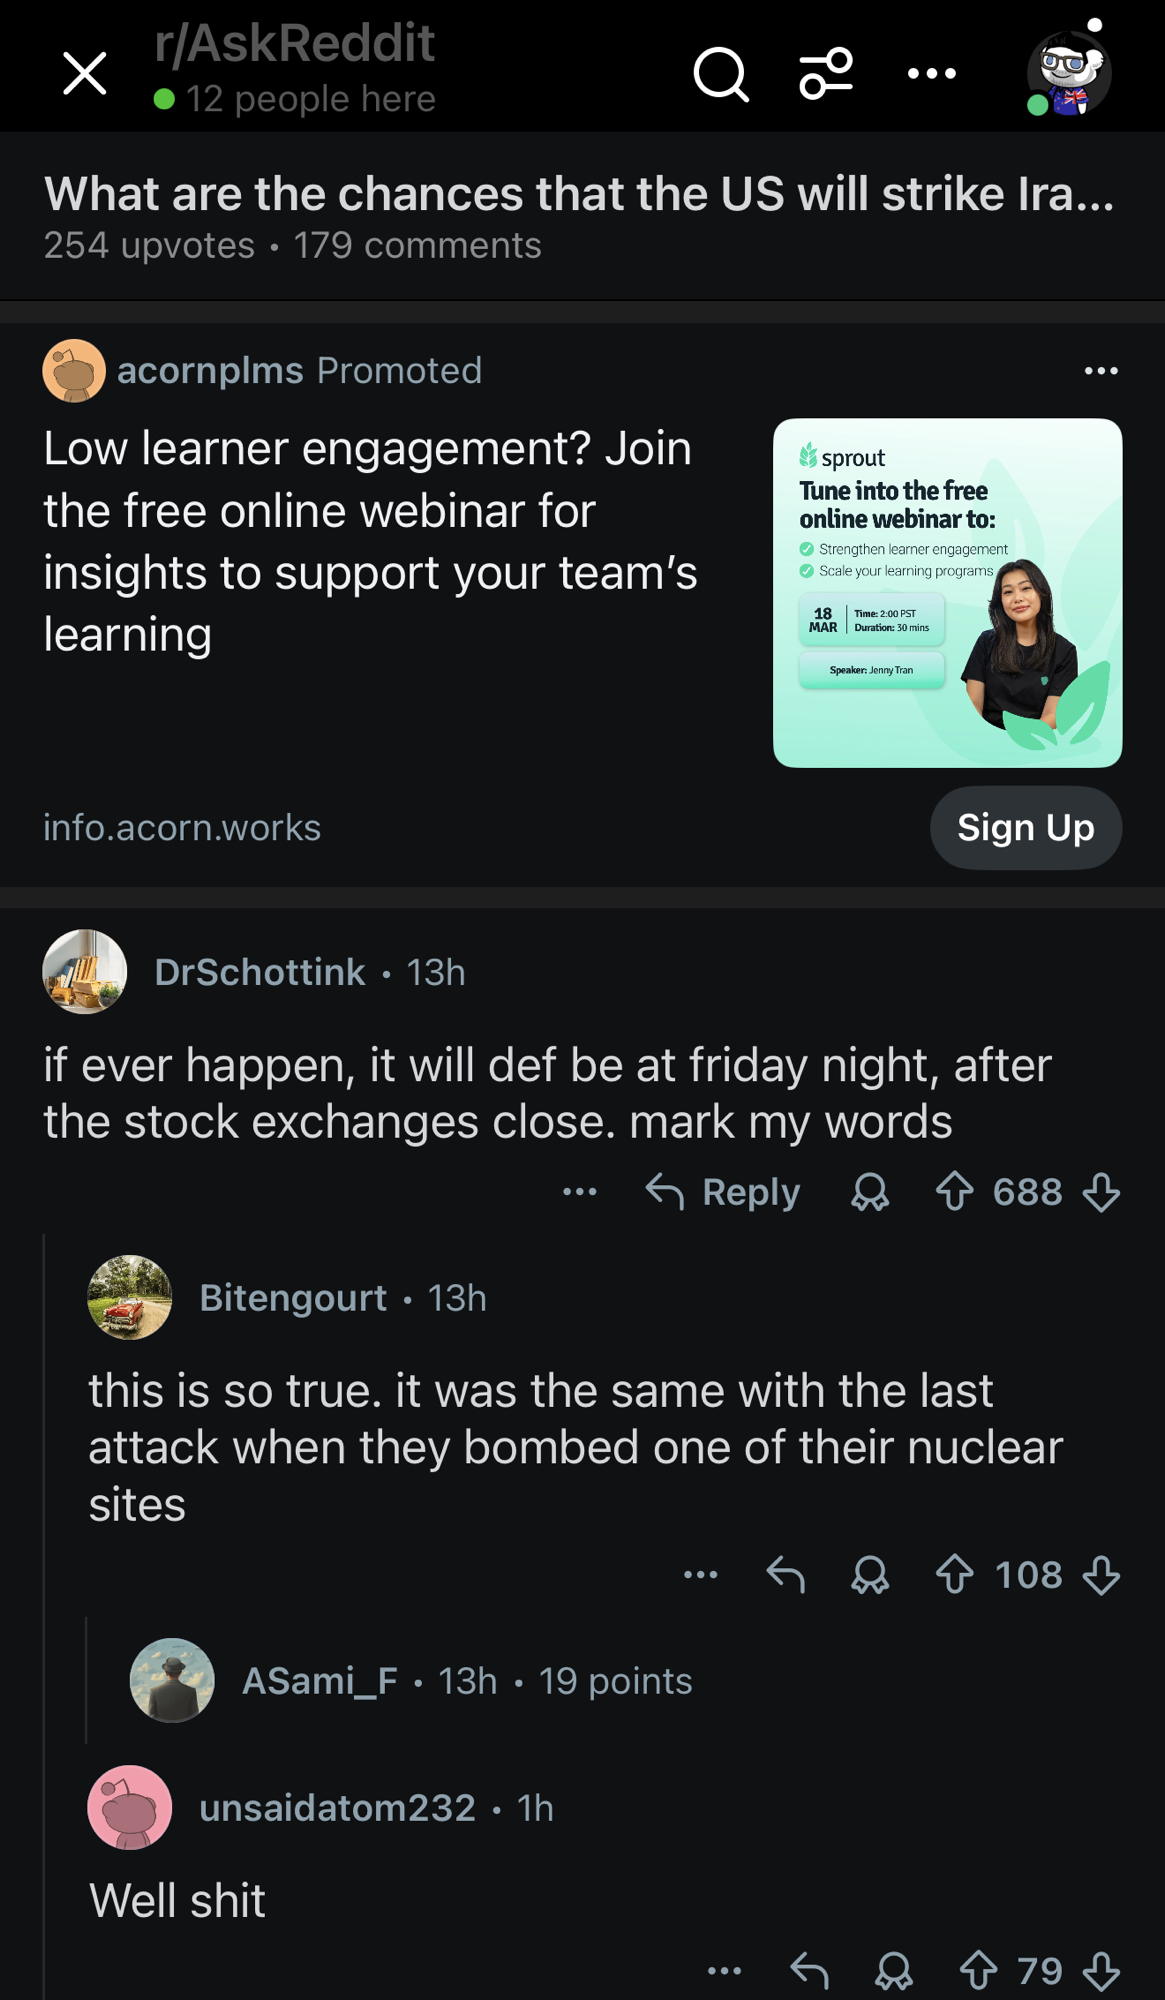Open options menu on acornplms promoted post

point(1101,371)
